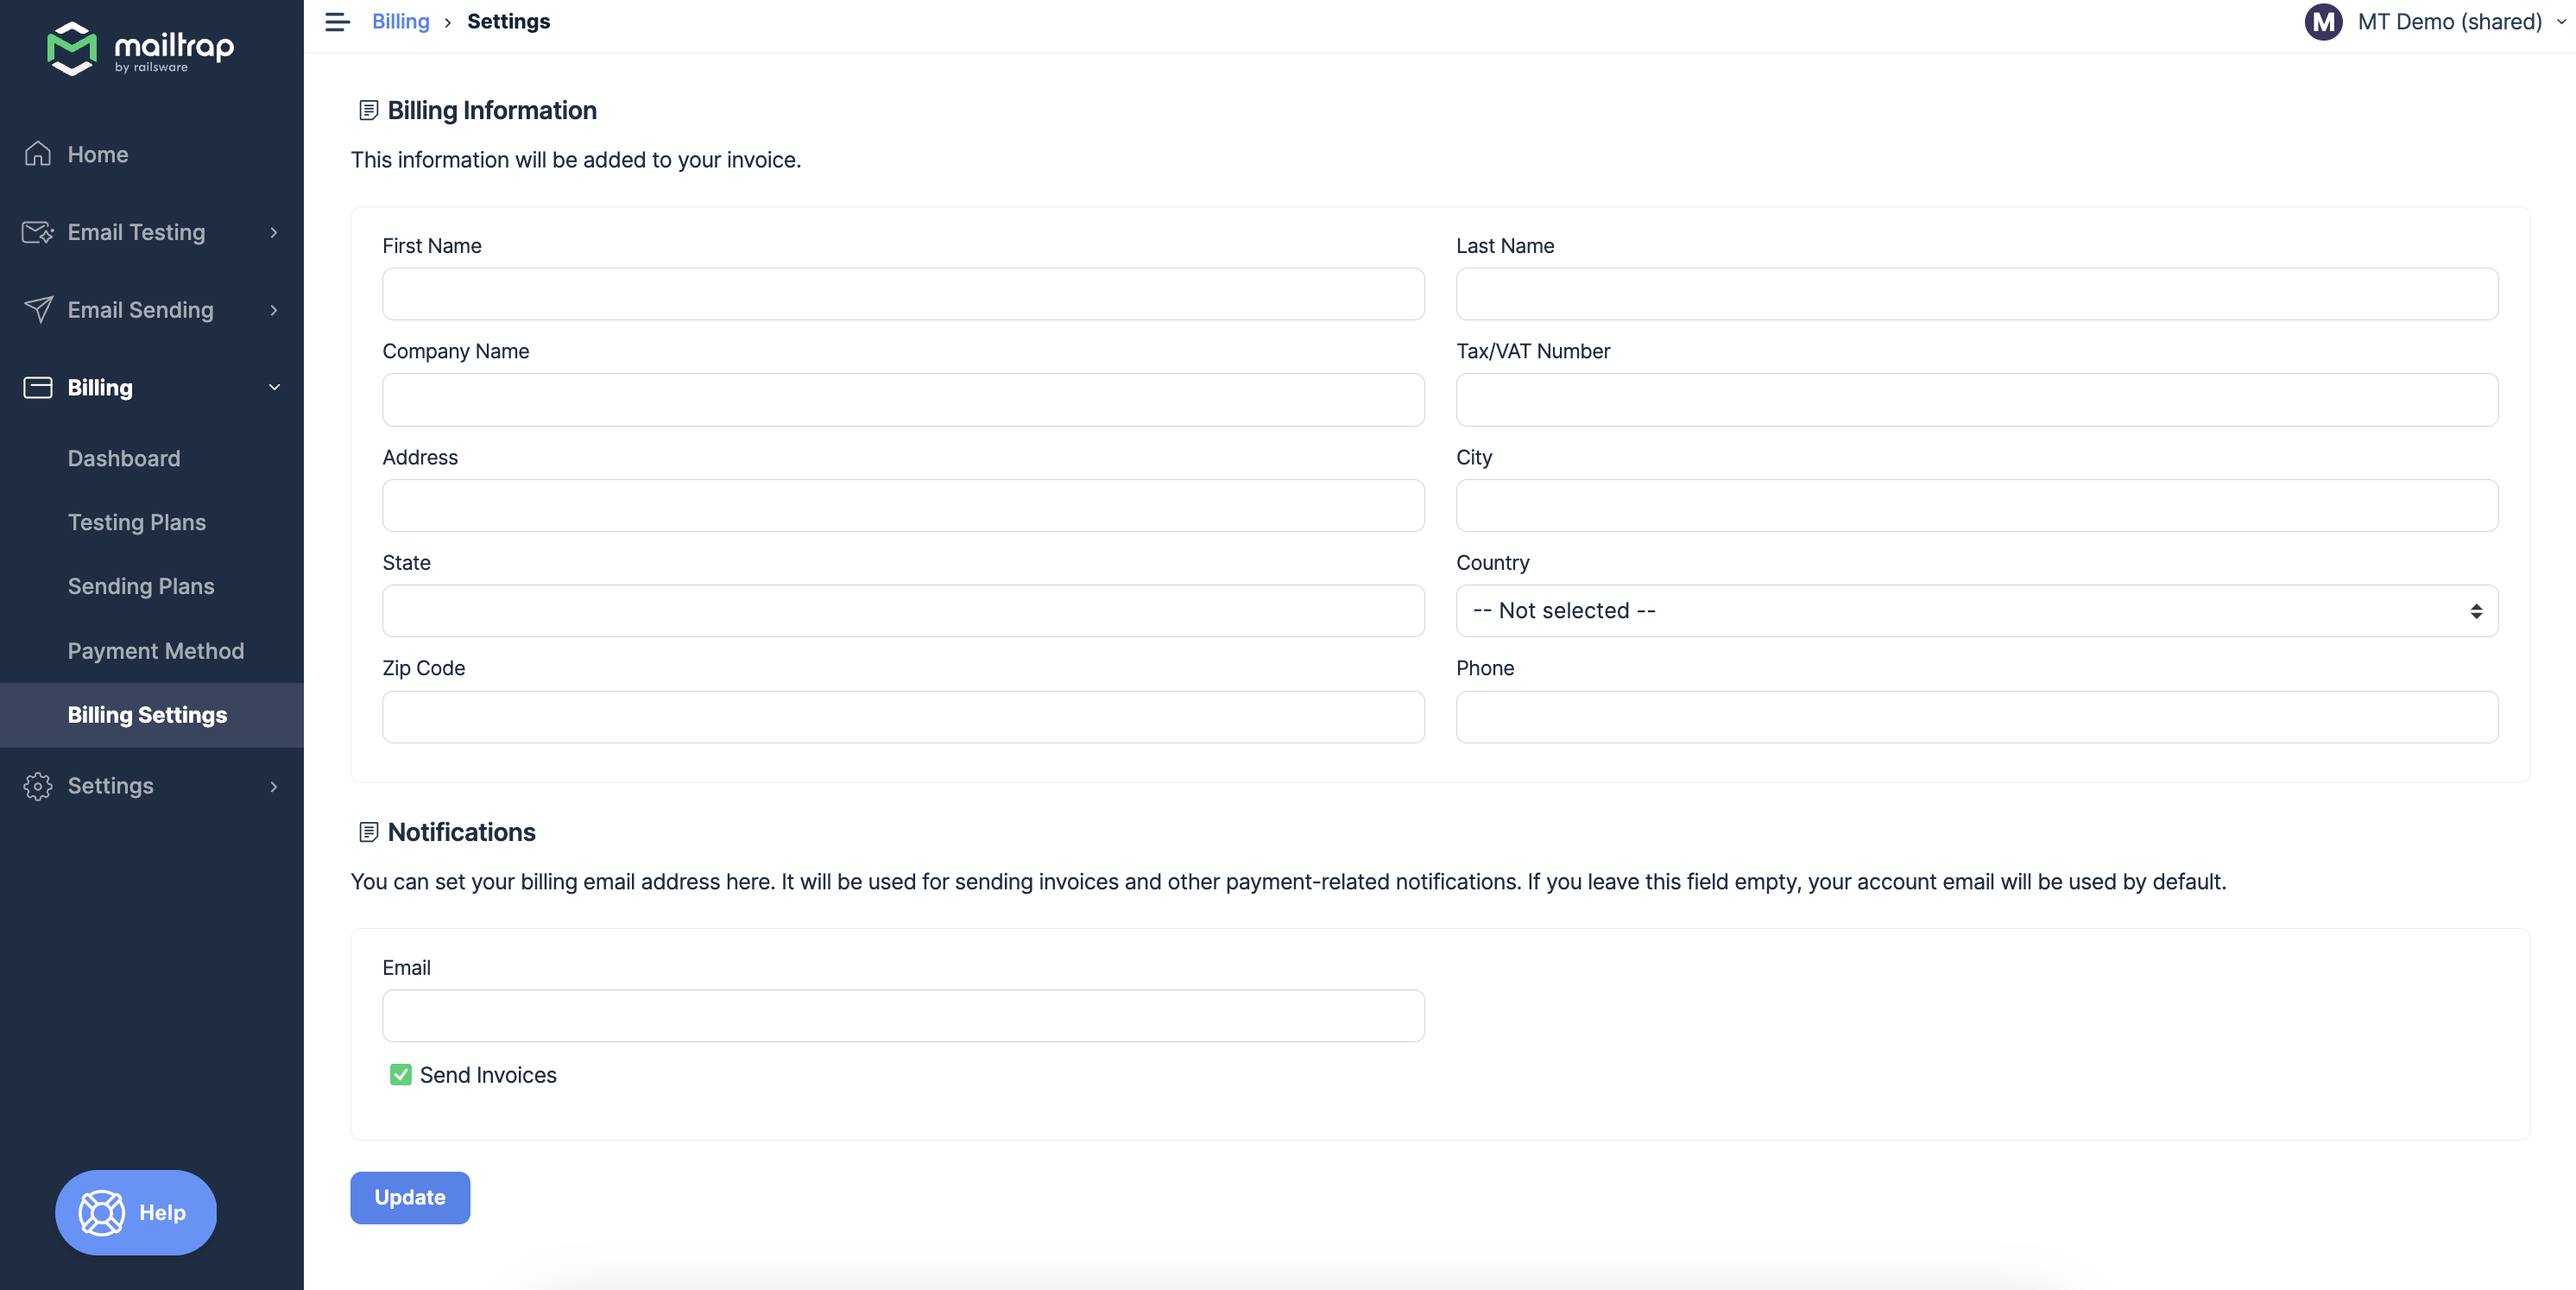
Task: Click the Email Testing envelope icon
Action: [38, 232]
